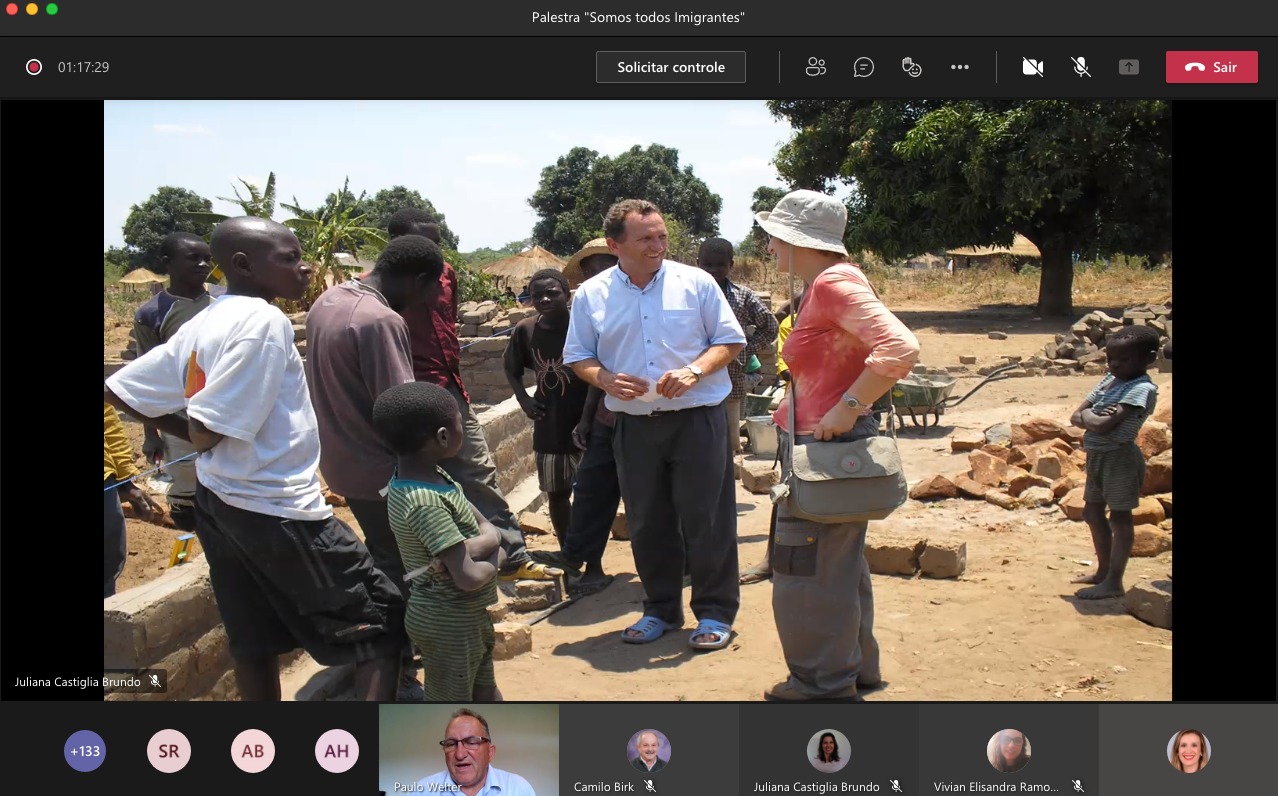1278x796 pixels.
Task: Select the last unnamed participant avatar
Action: pos(1189,751)
